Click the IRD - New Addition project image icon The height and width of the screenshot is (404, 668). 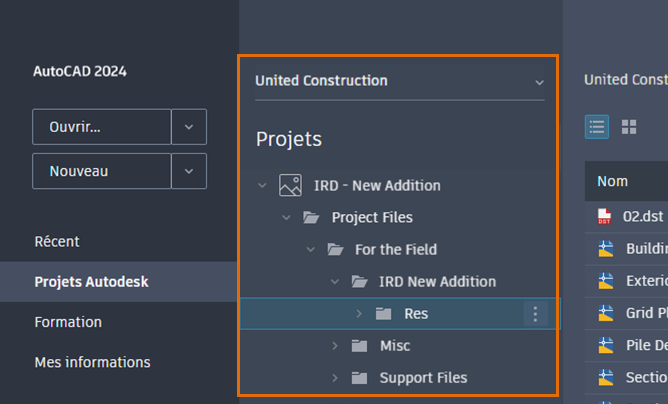pos(291,185)
